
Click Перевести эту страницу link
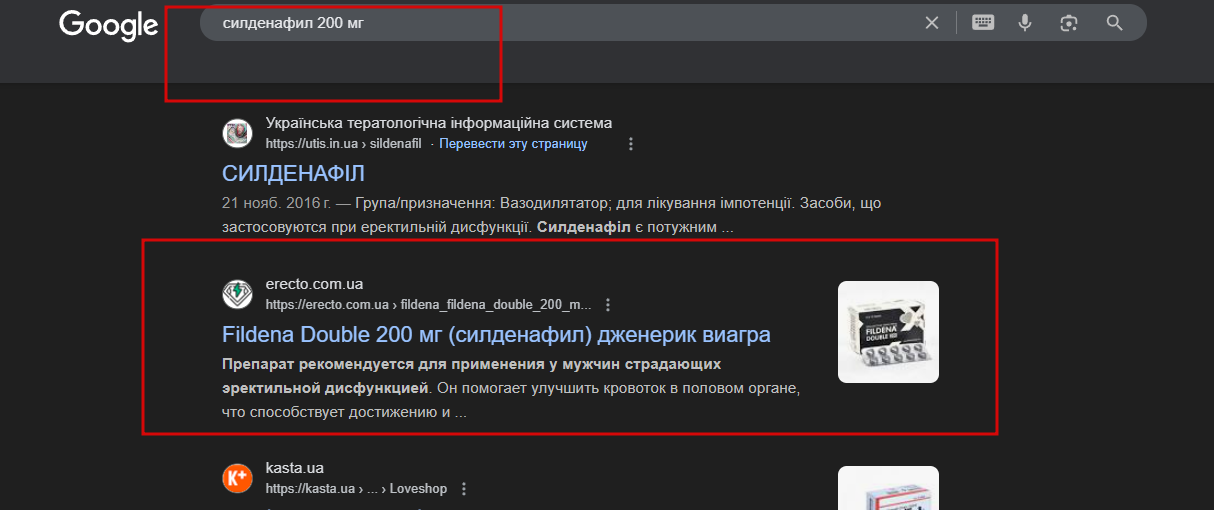coord(514,144)
